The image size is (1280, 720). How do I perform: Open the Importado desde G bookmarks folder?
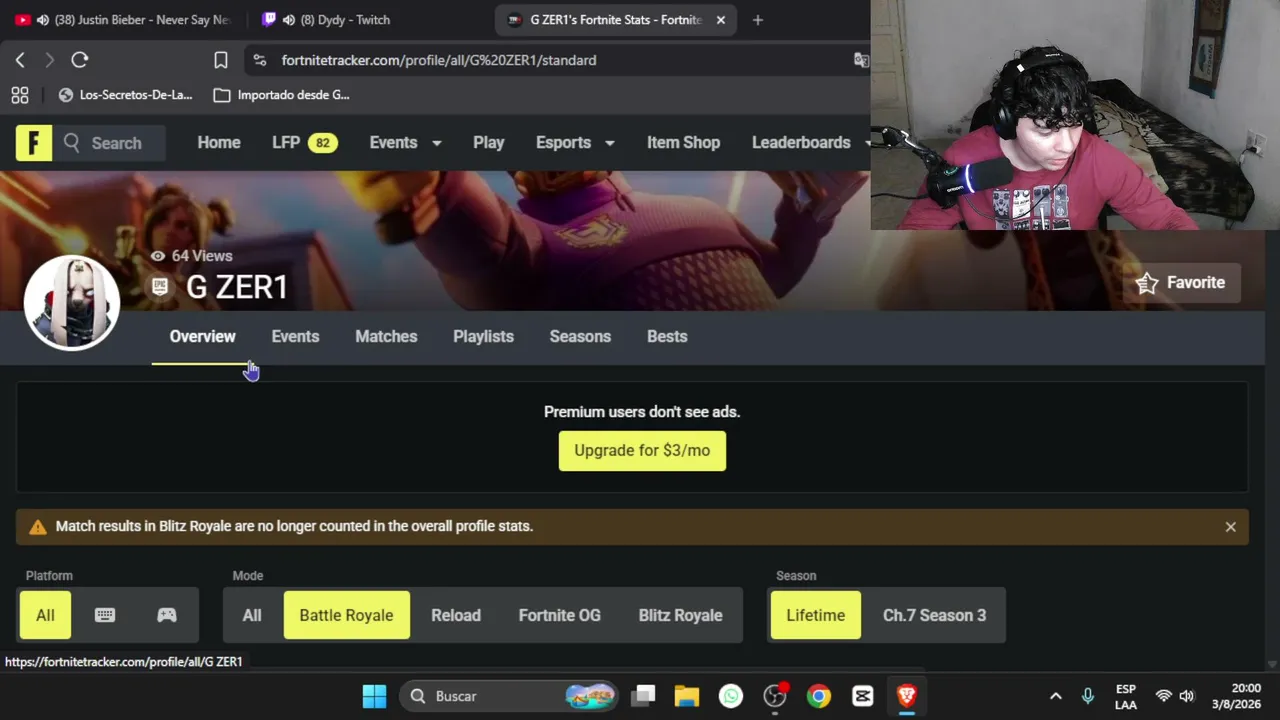point(282,95)
